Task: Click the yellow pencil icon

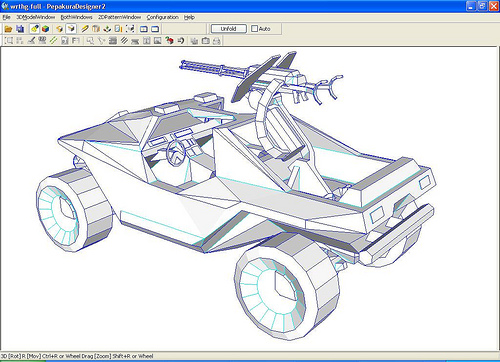Action: click(x=85, y=29)
